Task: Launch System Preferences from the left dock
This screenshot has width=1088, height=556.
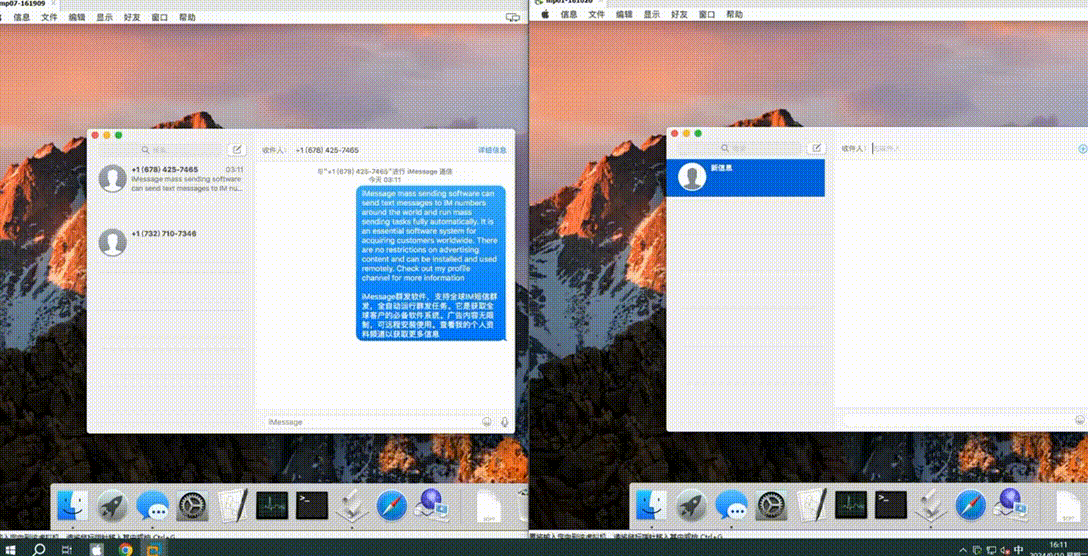Action: (x=192, y=506)
